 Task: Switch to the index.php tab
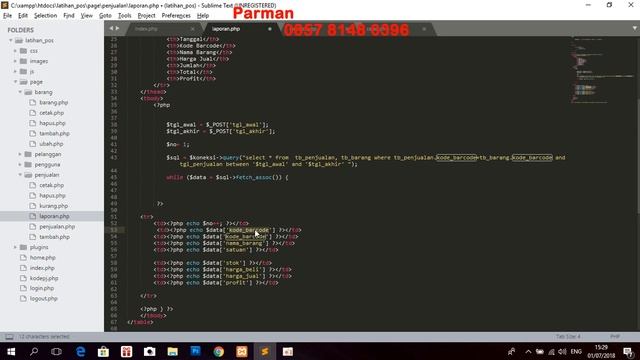146,29
